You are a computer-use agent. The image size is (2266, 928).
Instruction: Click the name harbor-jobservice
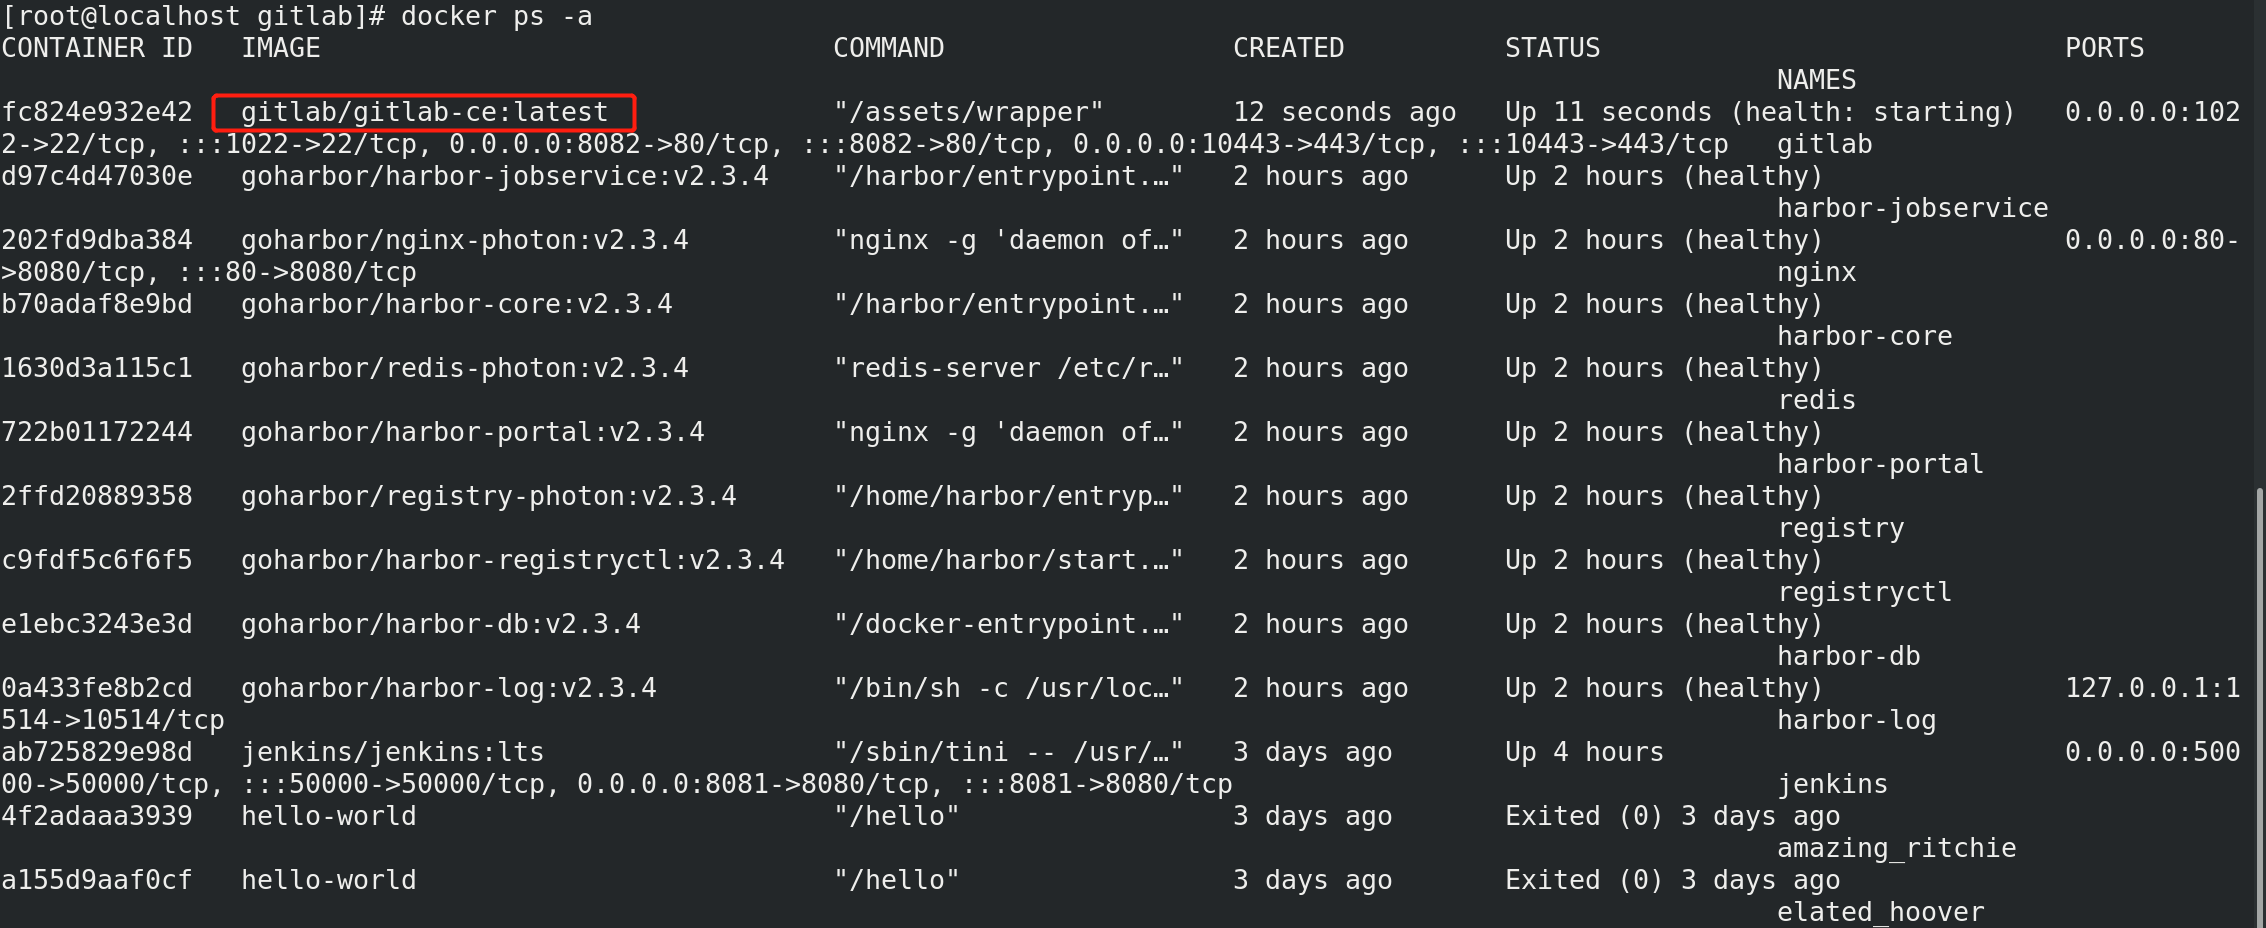1913,208
